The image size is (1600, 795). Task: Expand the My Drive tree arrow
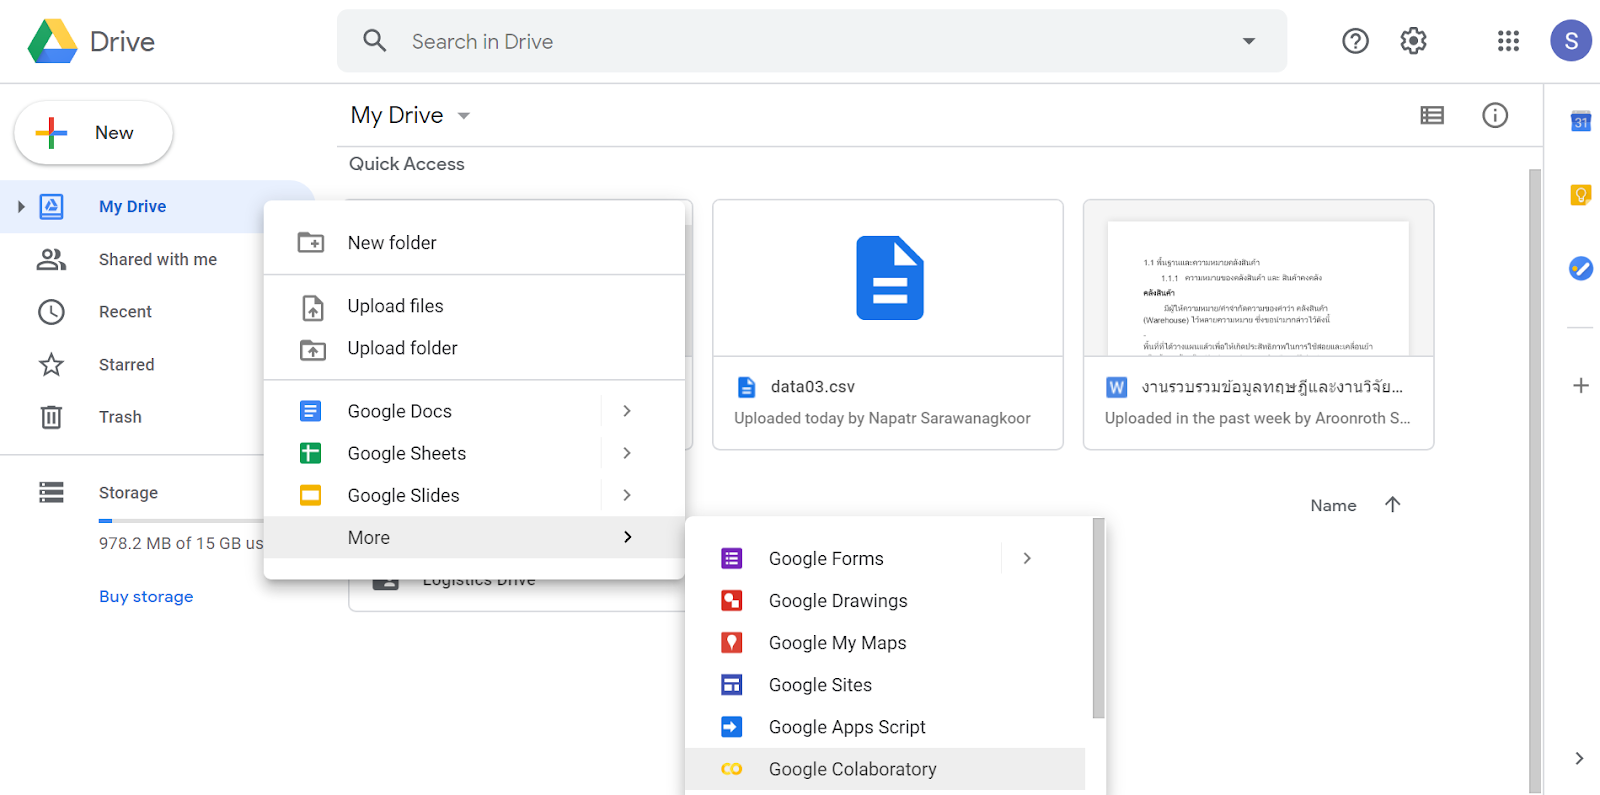point(21,207)
